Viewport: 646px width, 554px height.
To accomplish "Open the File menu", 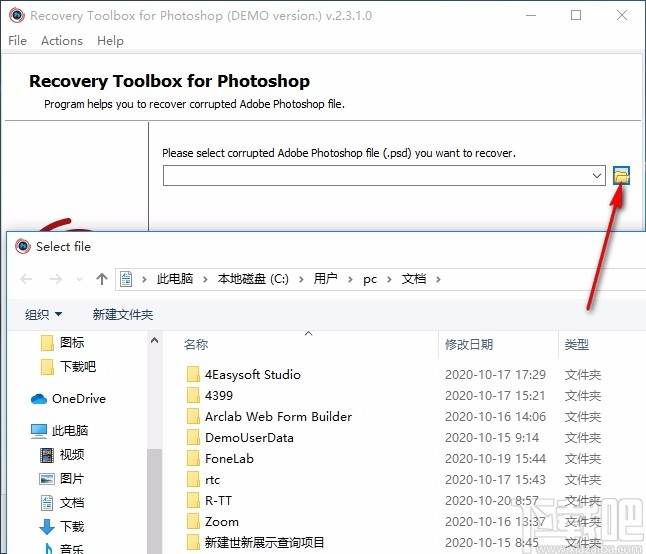I will pyautogui.click(x=17, y=41).
